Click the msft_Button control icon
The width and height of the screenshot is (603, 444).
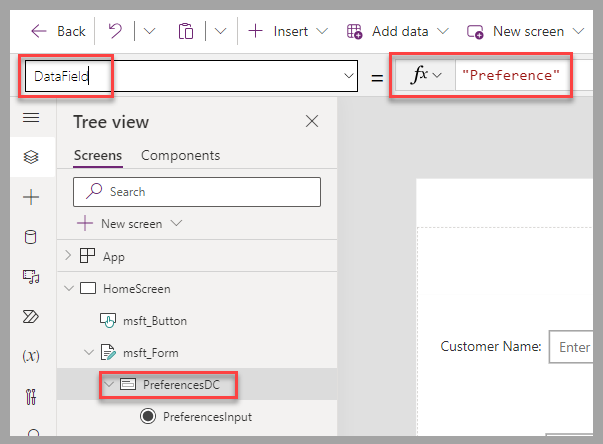[x=108, y=320]
